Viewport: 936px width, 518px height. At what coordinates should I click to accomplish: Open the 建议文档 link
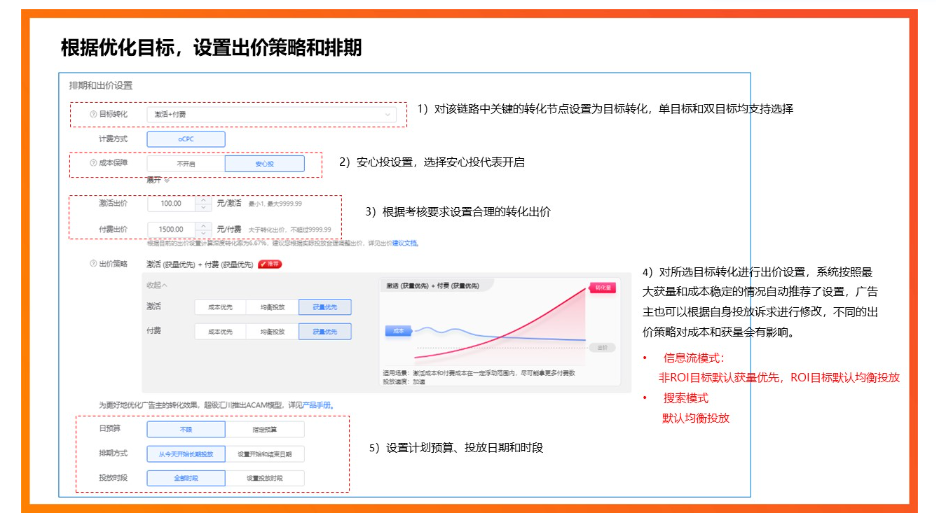[x=404, y=243]
